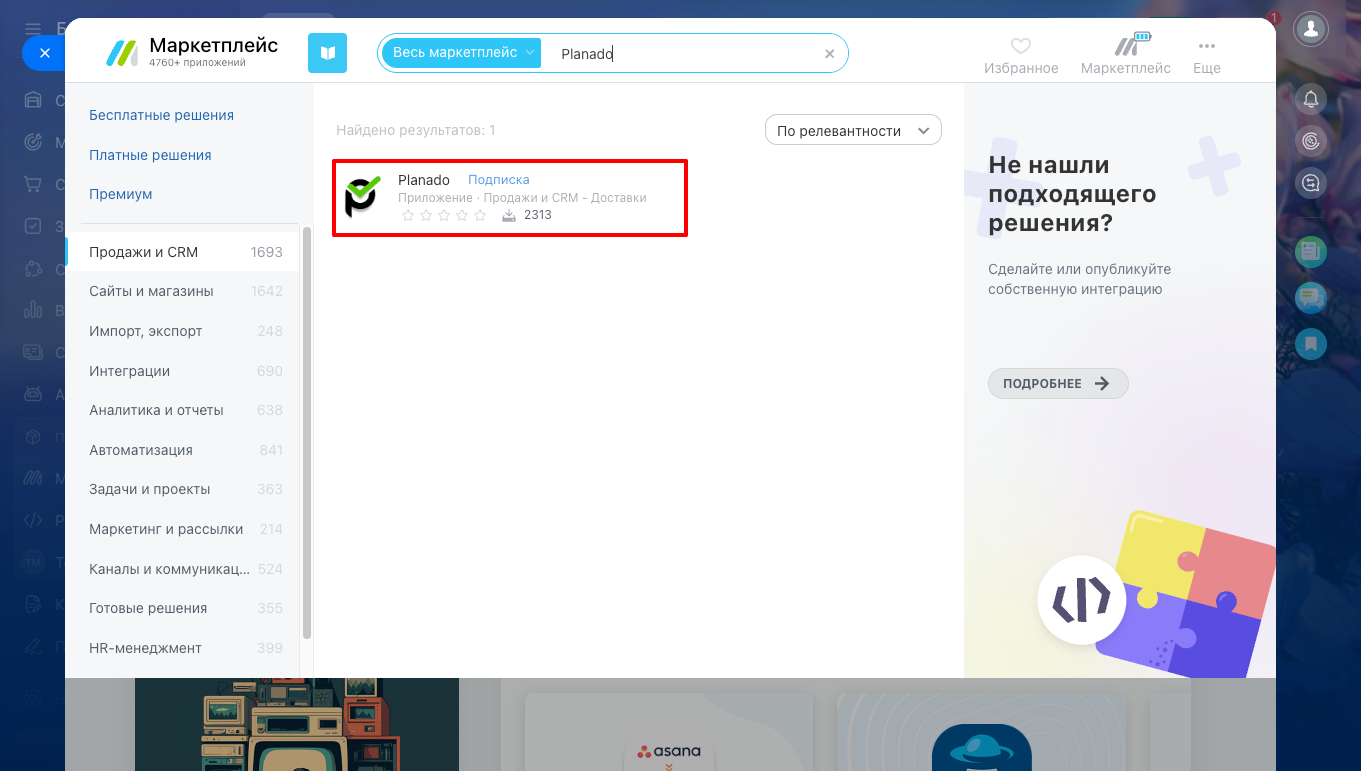Click the circular target icon below the notifications bell
The image size is (1361, 771).
pyautogui.click(x=1311, y=141)
